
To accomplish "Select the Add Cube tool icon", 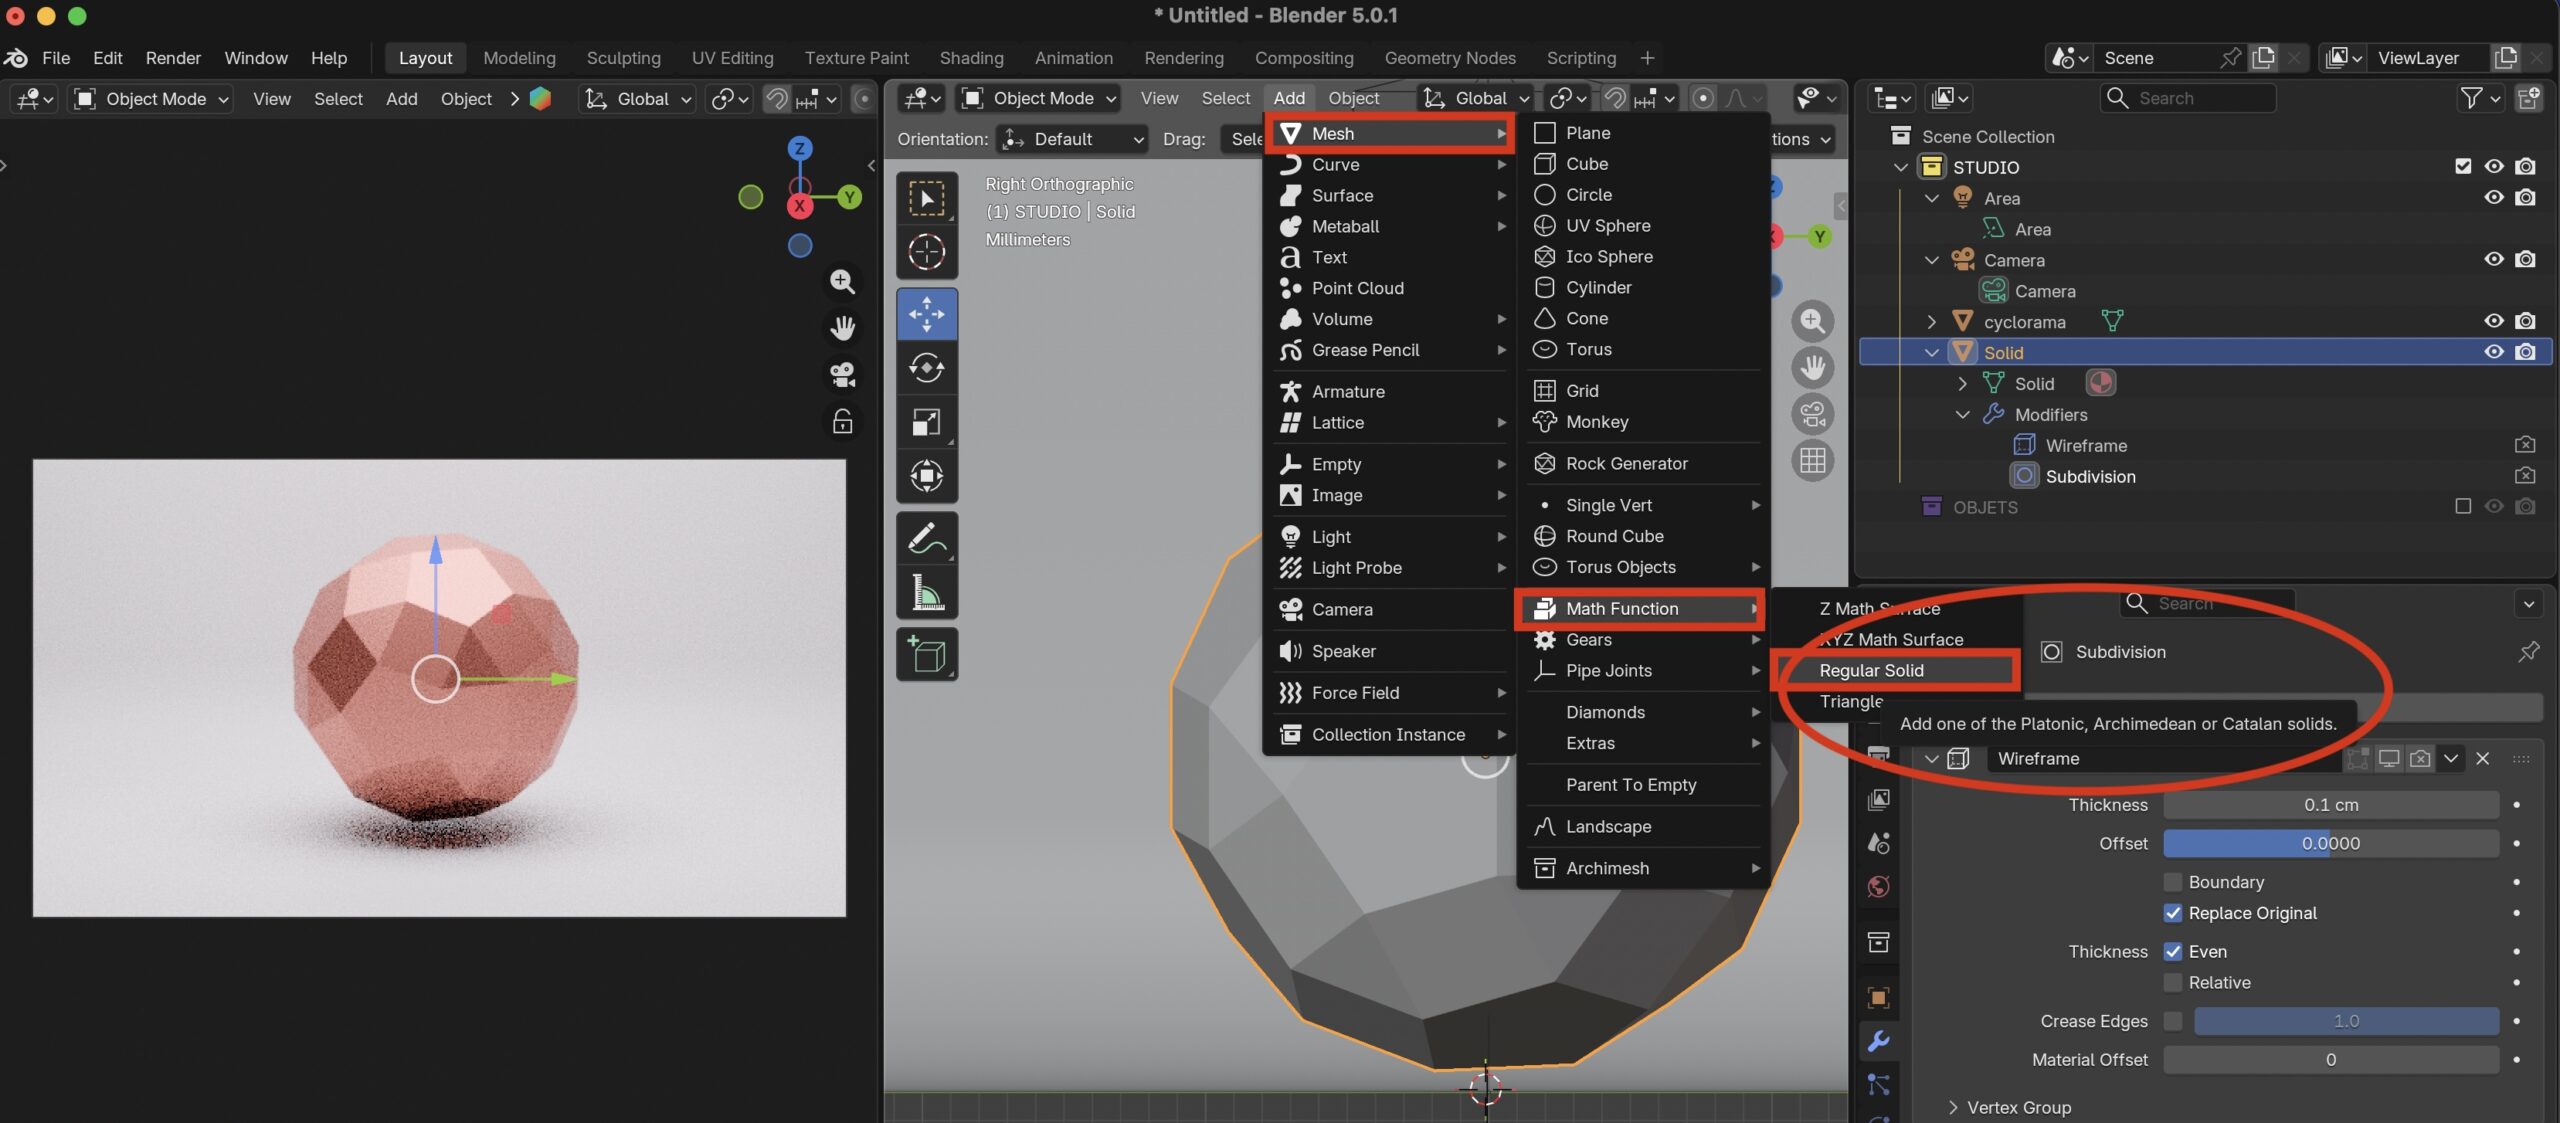I will (x=926, y=654).
